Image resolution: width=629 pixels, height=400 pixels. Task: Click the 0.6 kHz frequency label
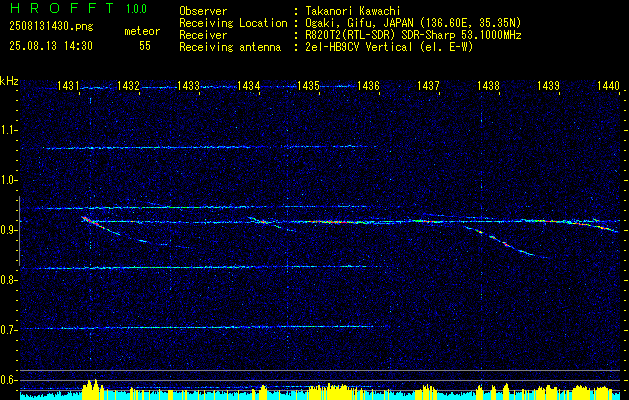(x=7, y=380)
